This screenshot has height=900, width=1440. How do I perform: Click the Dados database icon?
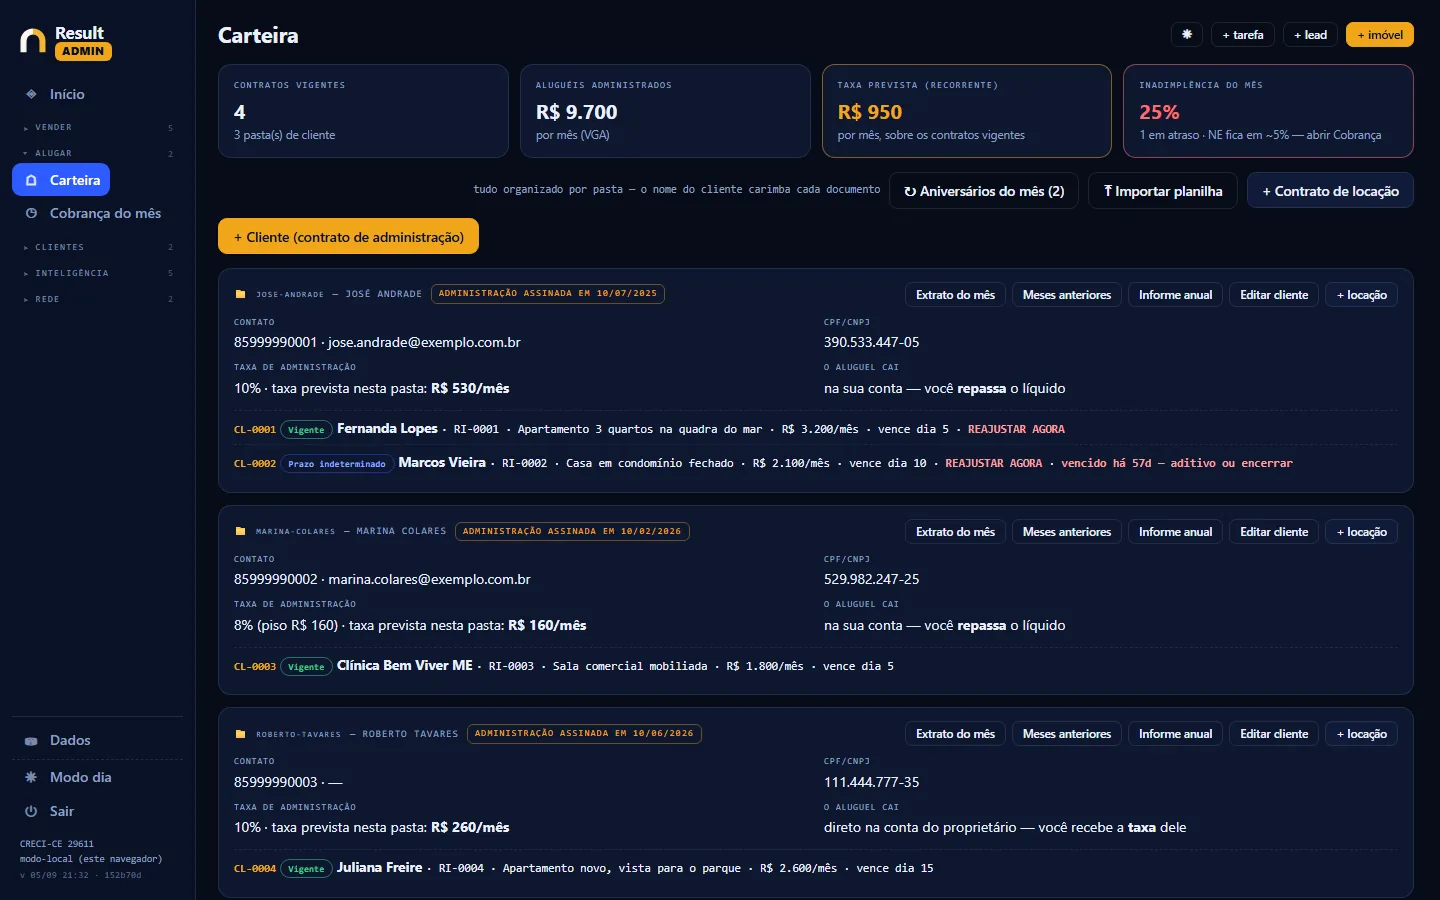click(x=31, y=741)
